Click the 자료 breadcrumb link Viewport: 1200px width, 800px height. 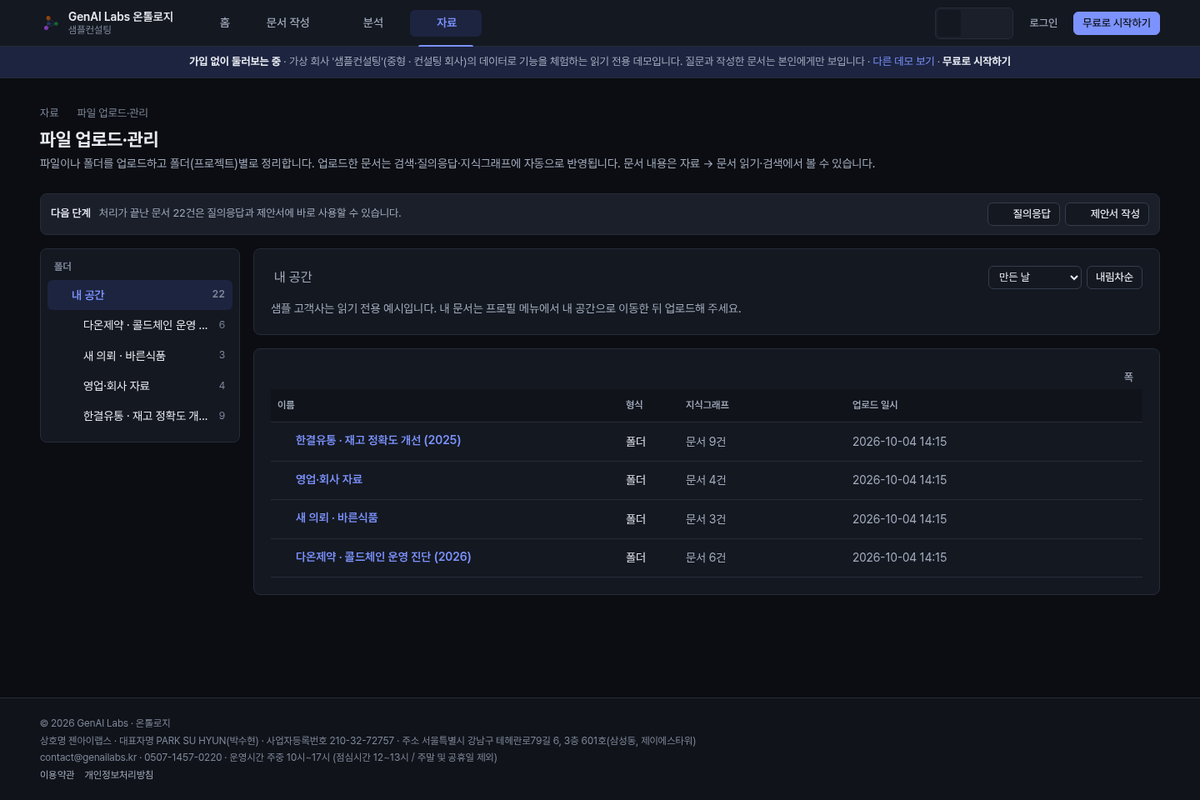[49, 113]
